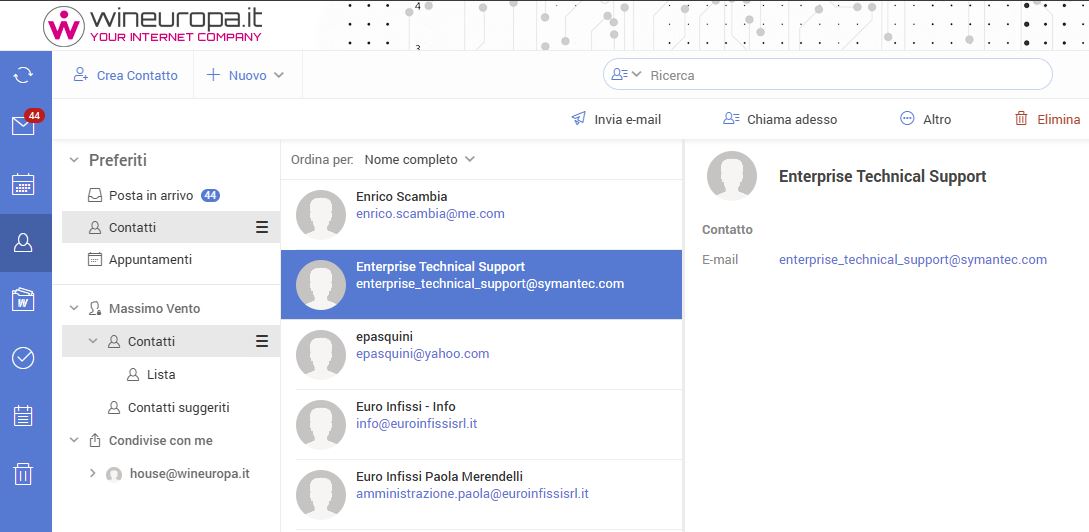The width and height of the screenshot is (1089, 532).
Task: Open the documents W icon in sidebar
Action: 23,300
